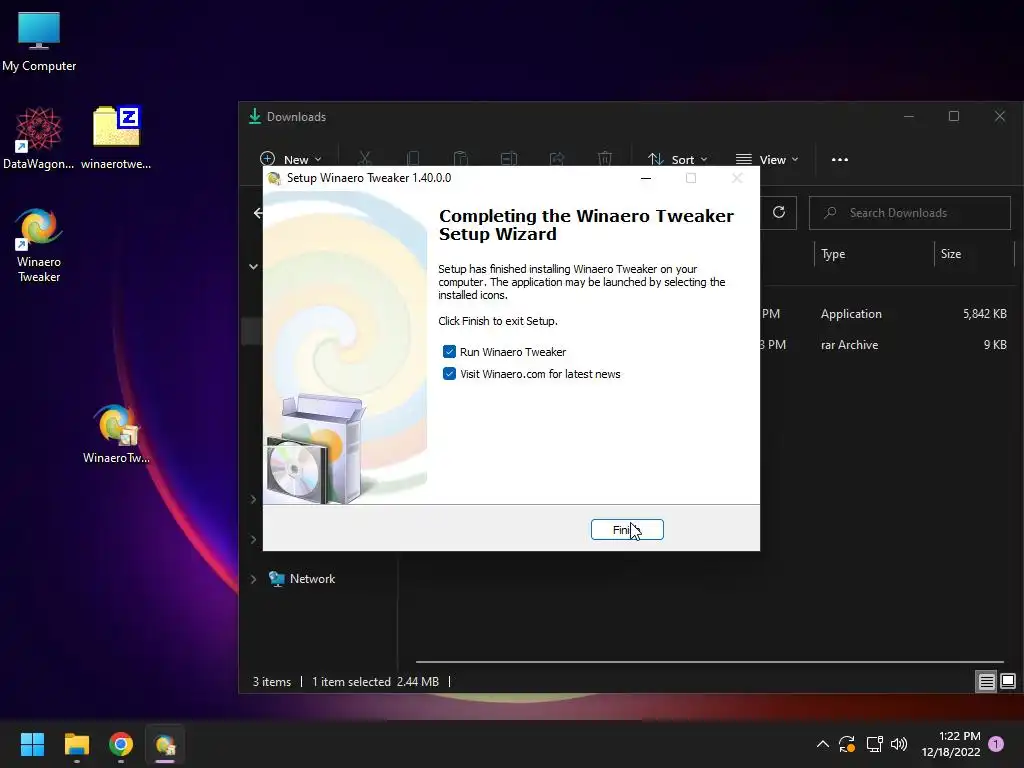The width and height of the screenshot is (1024, 768).
Task: Select winaerotweaker zip archive on desktop
Action: pyautogui.click(x=116, y=138)
